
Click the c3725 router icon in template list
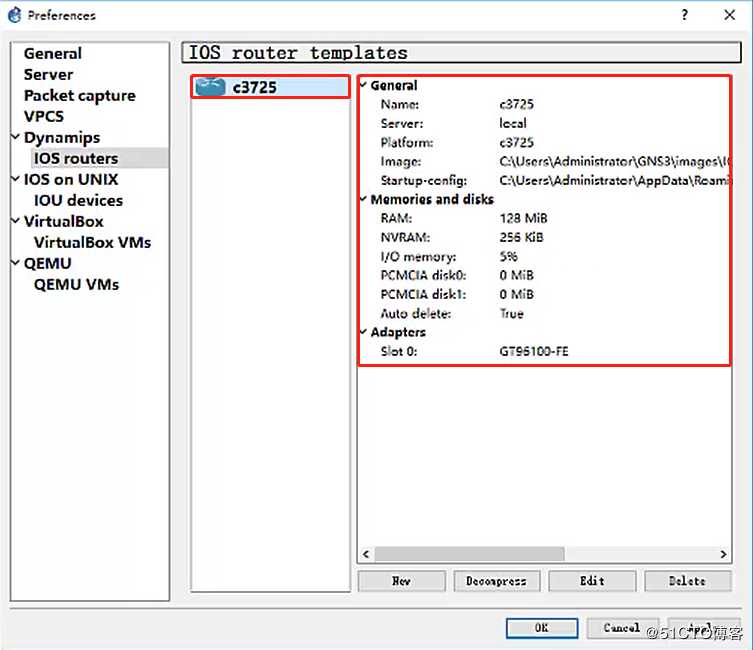click(x=210, y=87)
